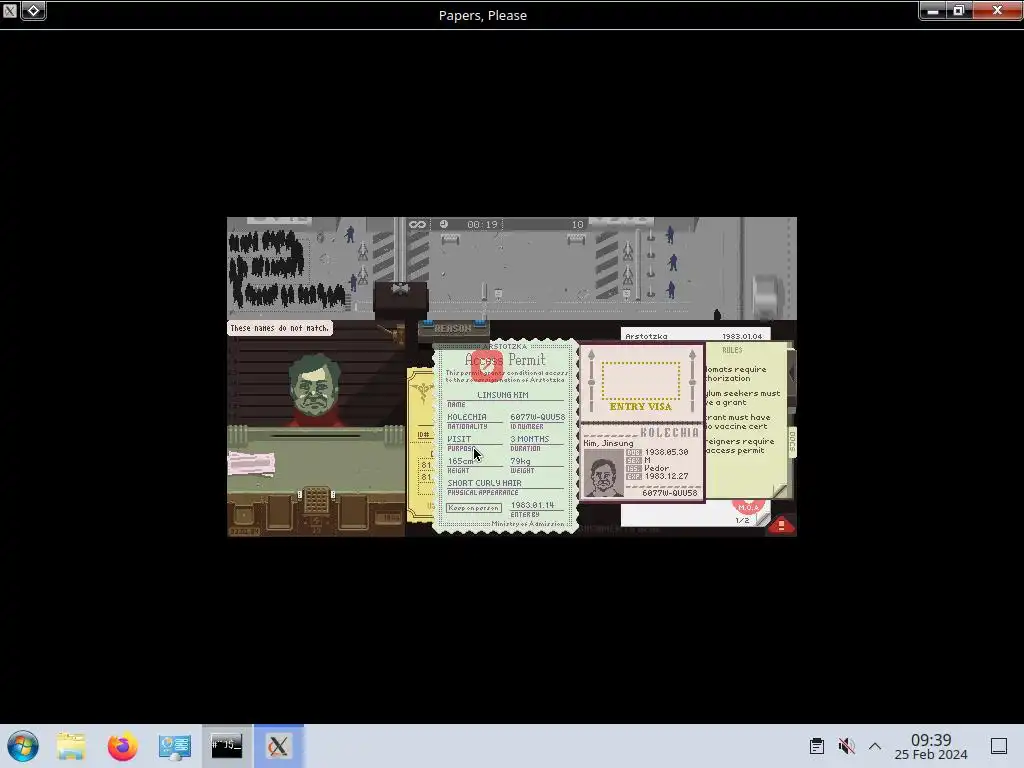This screenshot has width=1024, height=768.
Task: Select the 79kg weight value
Action: tap(520, 461)
